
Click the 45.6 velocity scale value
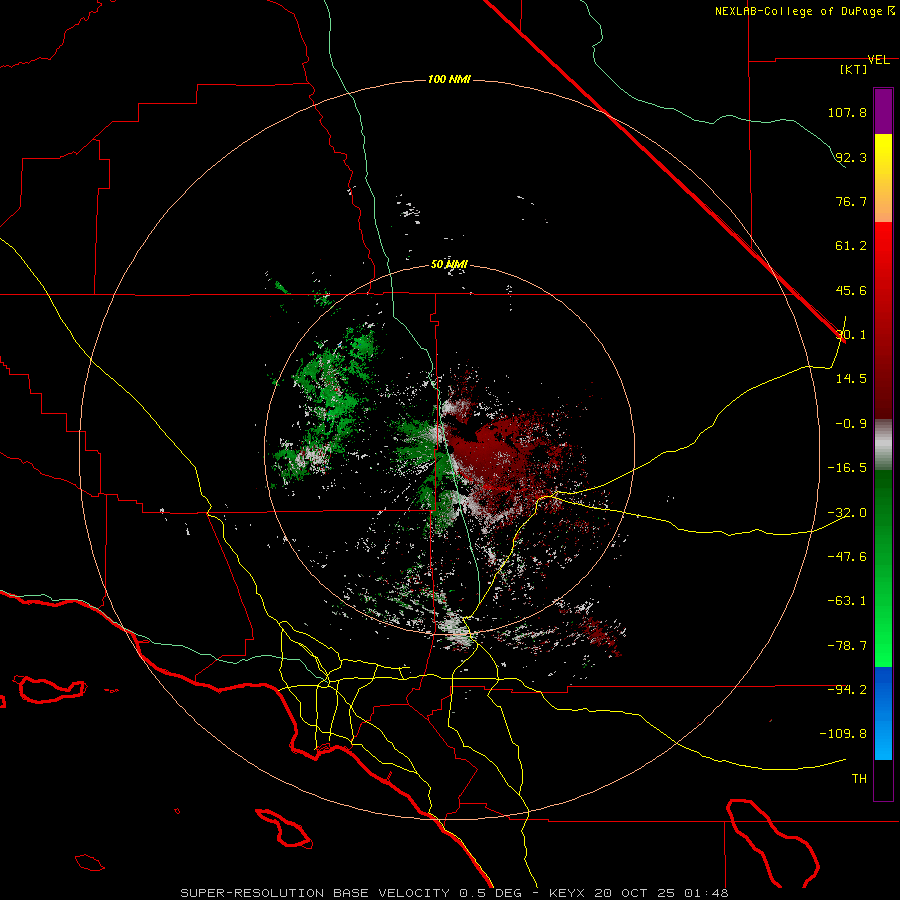851,290
